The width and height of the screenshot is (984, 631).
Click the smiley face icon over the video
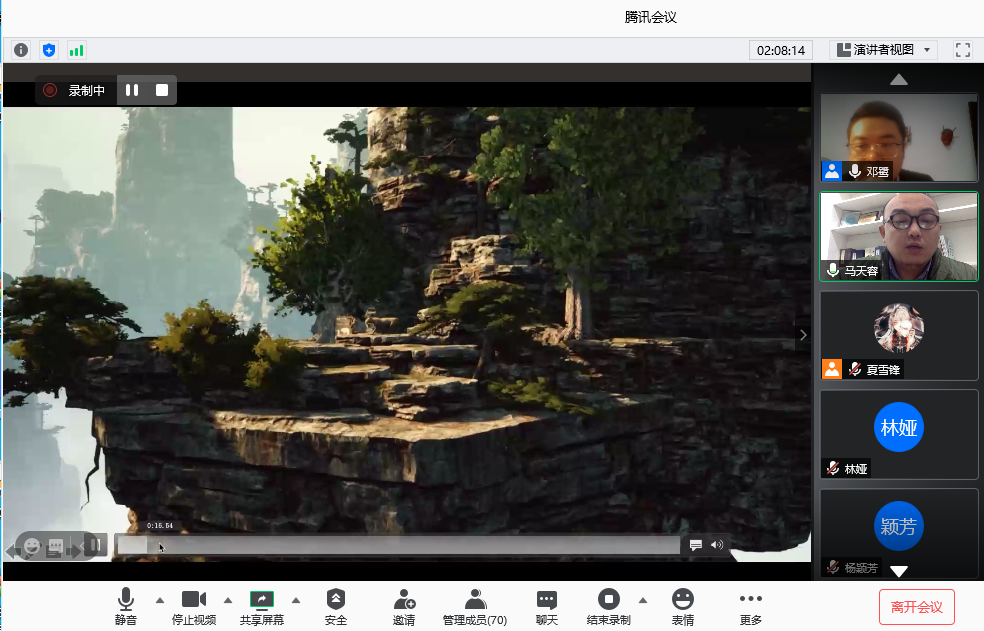click(x=32, y=546)
